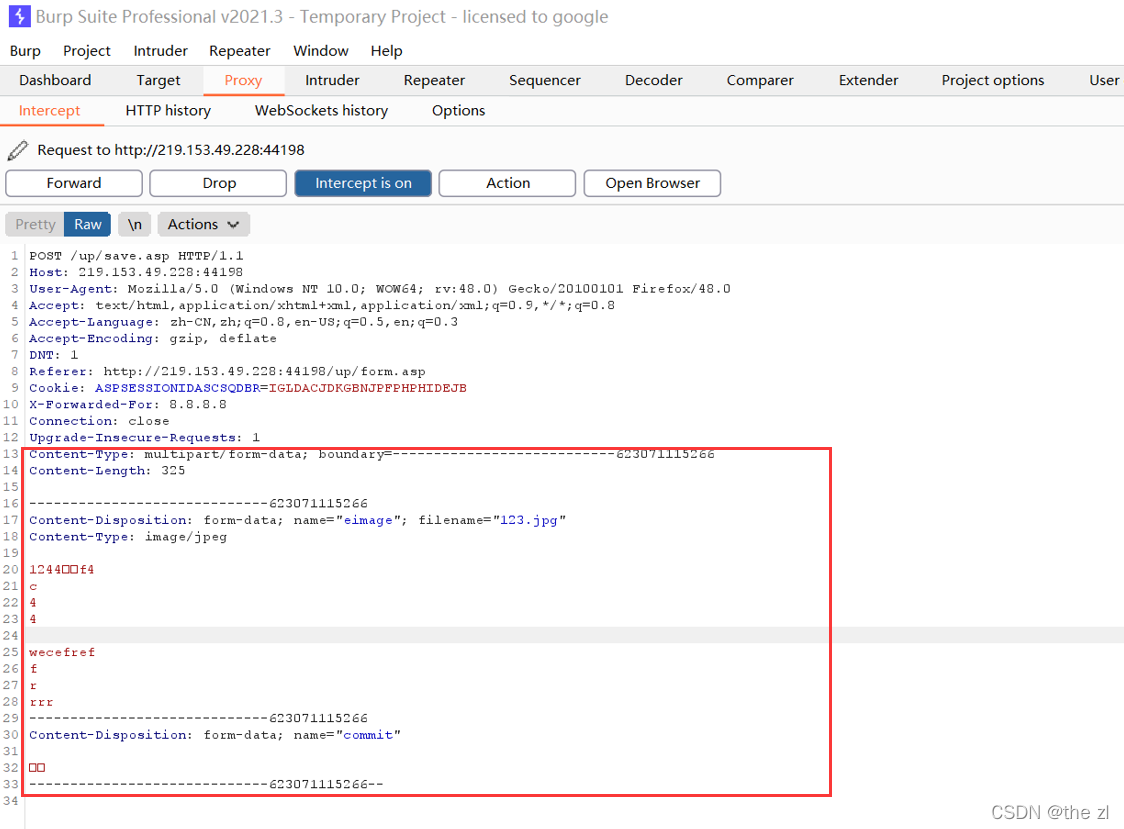
Task: Click the User-Agent header line
Action: tap(380, 289)
